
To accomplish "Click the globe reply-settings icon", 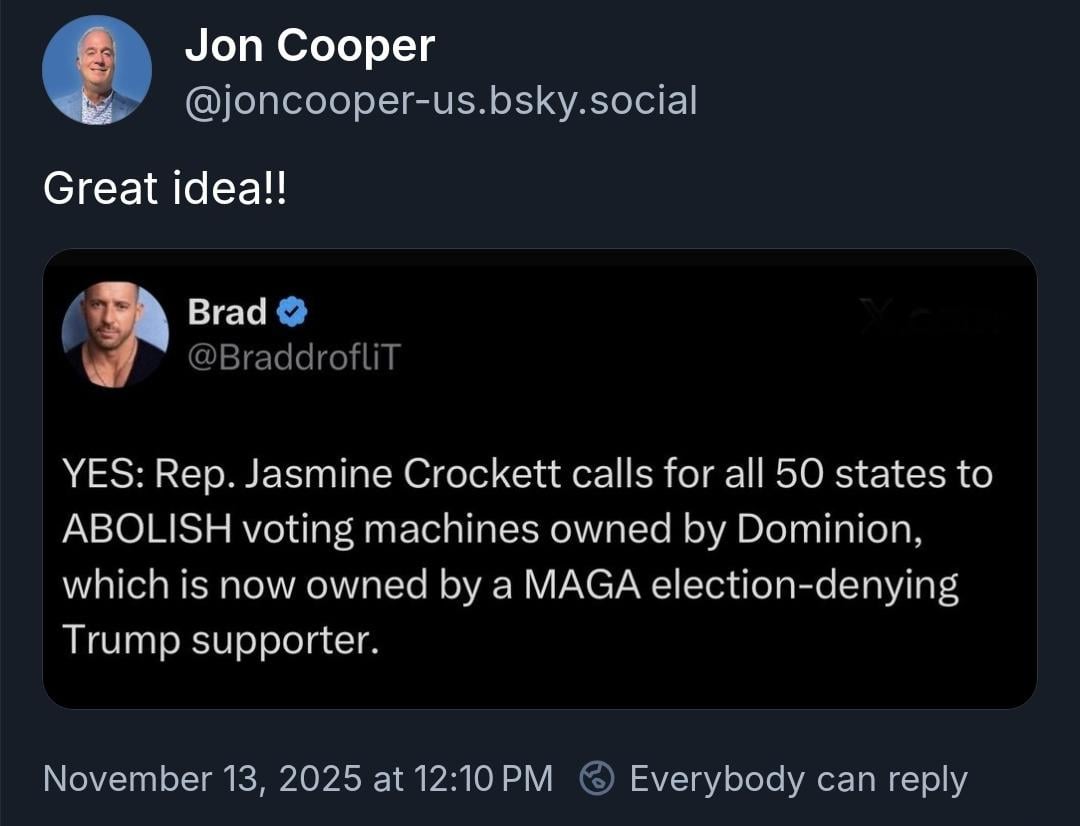I will [598, 778].
